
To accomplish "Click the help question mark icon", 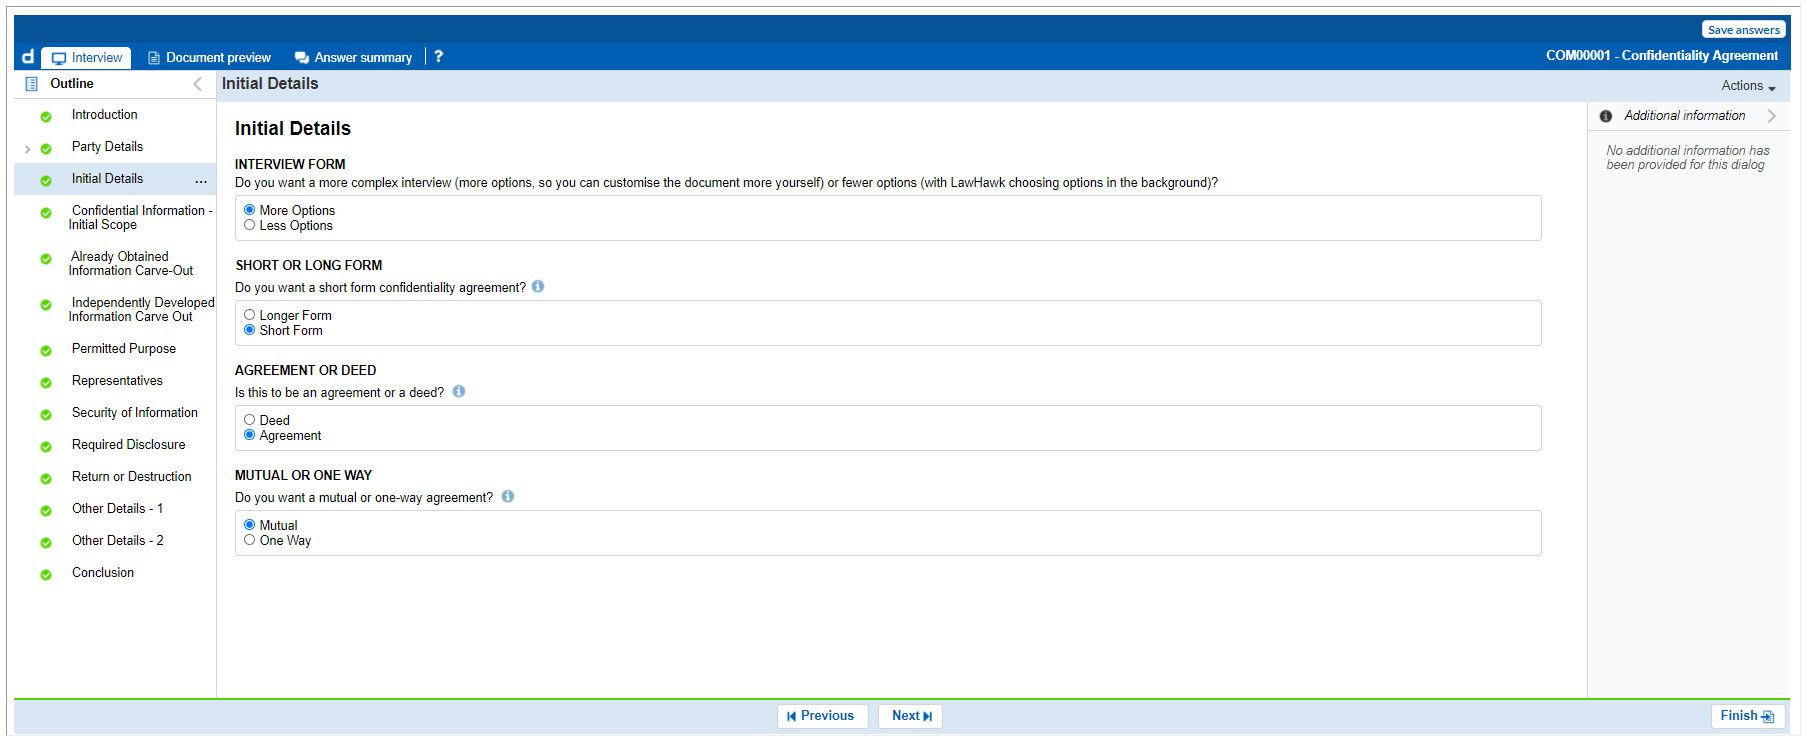I will pos(438,57).
